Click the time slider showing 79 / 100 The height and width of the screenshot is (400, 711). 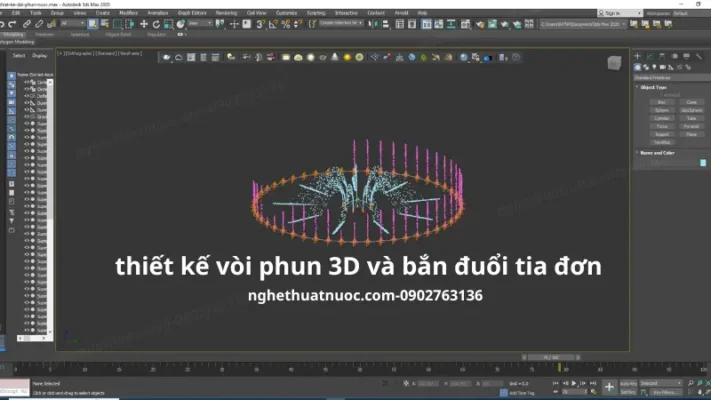pyautogui.click(x=551, y=357)
